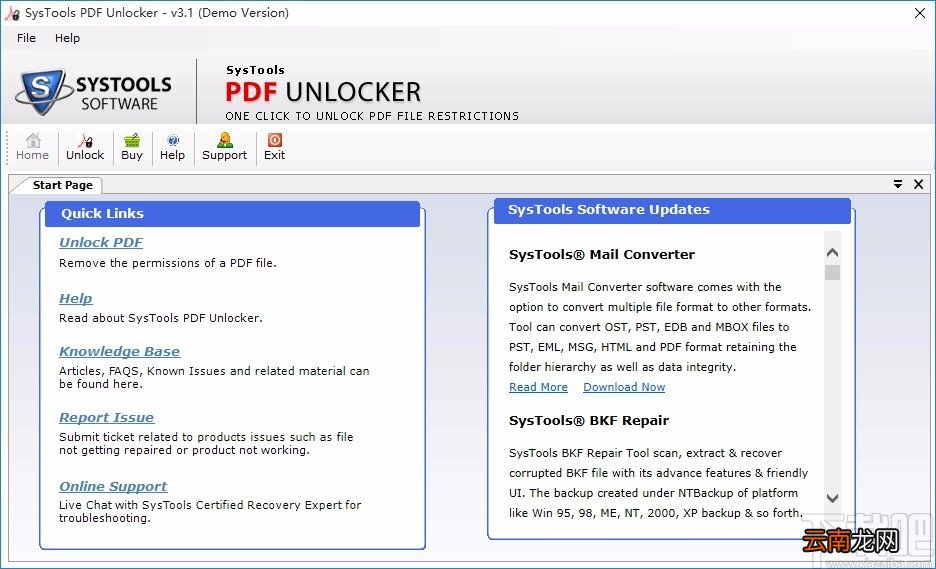Click Download Now under Mail Converter

pos(624,387)
